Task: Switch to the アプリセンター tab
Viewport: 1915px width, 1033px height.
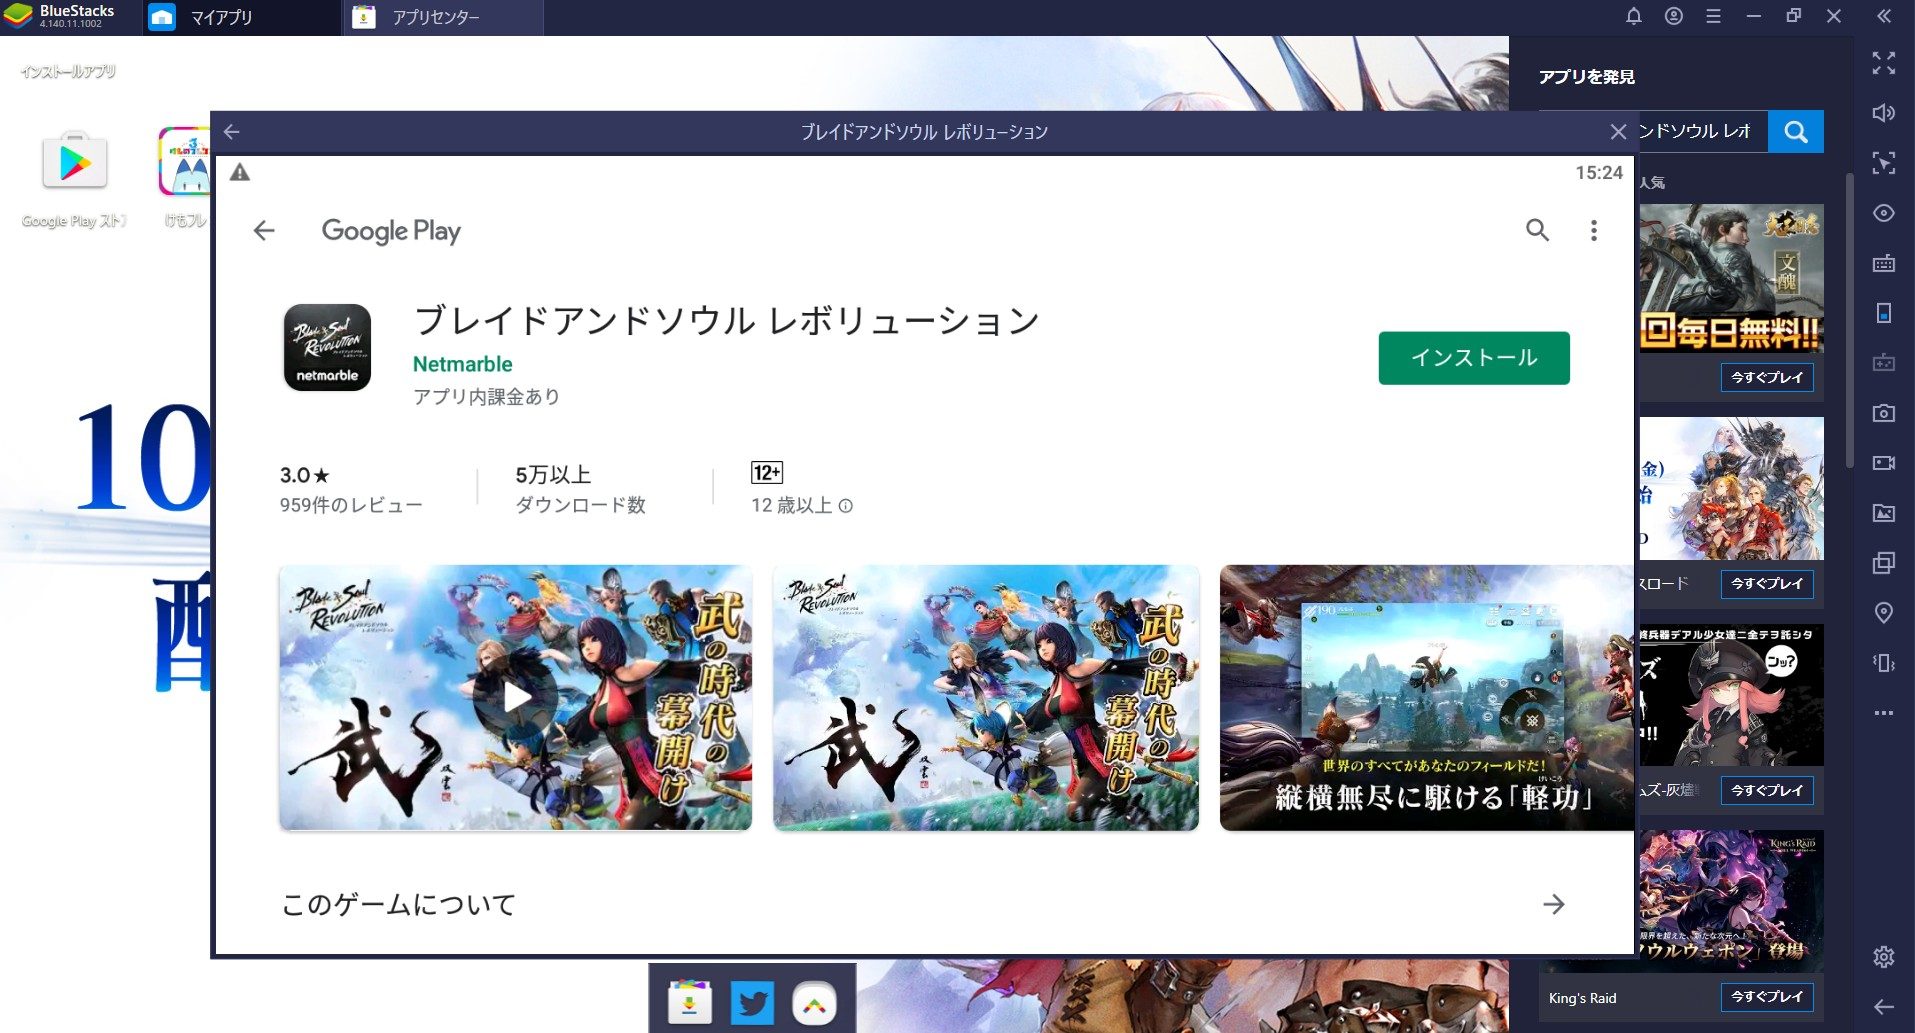Action: tap(443, 17)
